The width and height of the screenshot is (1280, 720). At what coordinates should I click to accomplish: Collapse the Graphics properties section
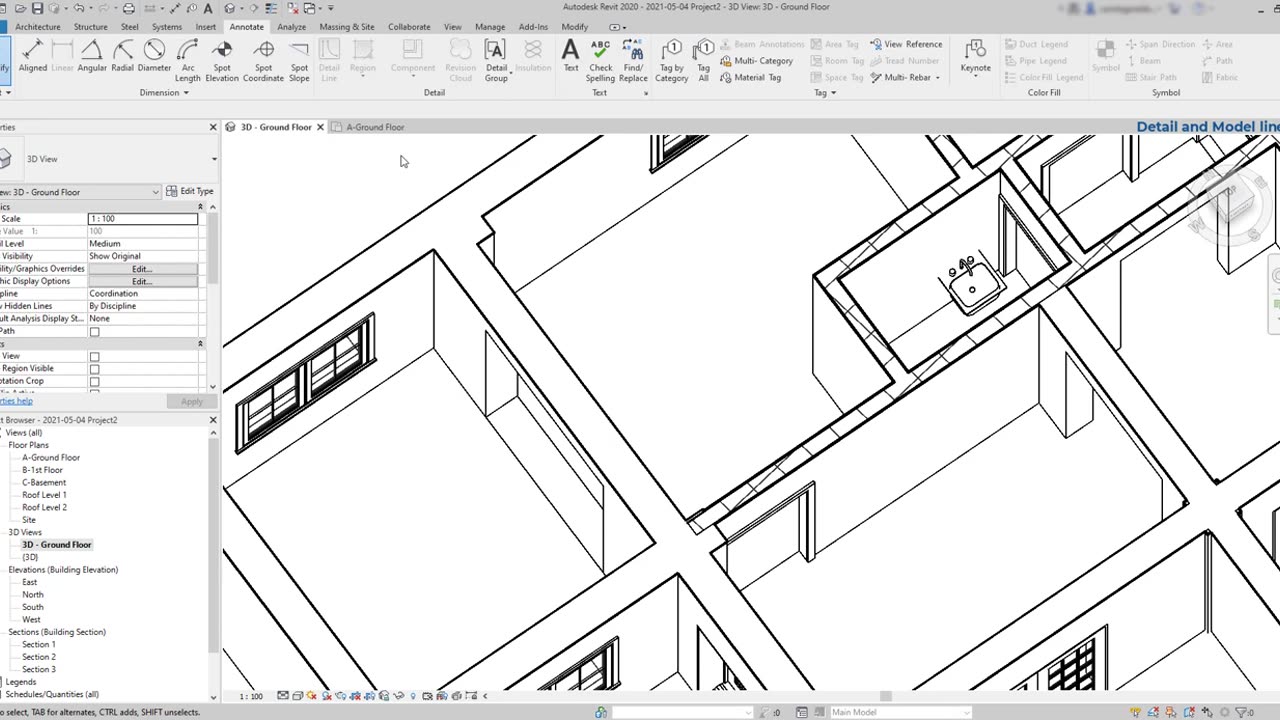click(200, 206)
